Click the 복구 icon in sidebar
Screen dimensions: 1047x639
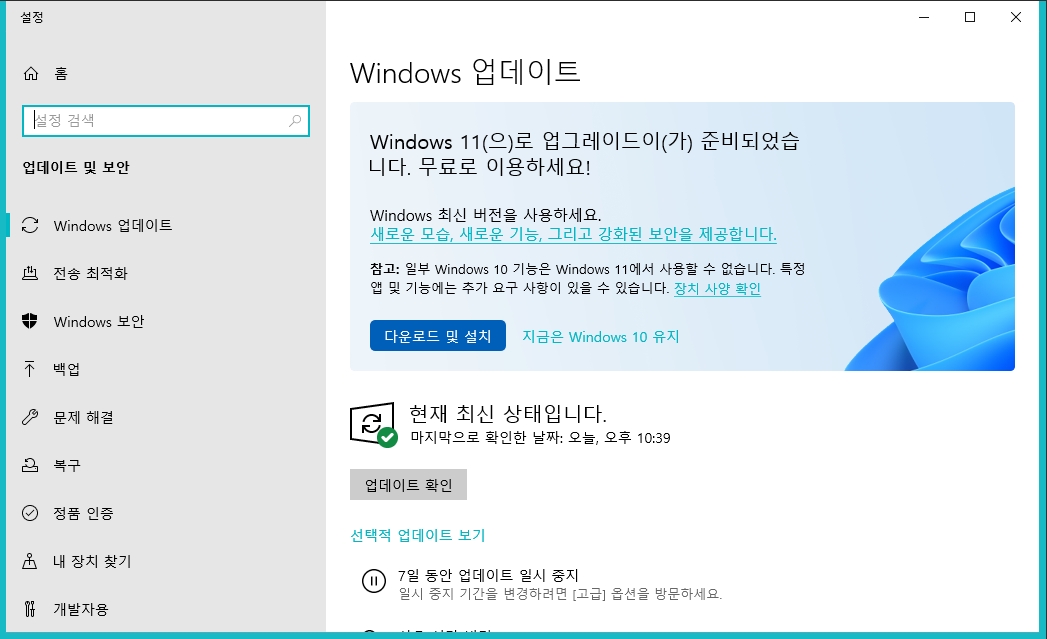(x=30, y=465)
